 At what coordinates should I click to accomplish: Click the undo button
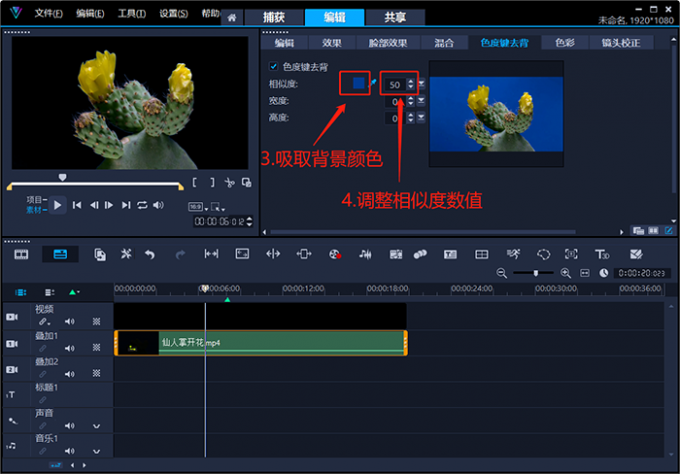(150, 254)
